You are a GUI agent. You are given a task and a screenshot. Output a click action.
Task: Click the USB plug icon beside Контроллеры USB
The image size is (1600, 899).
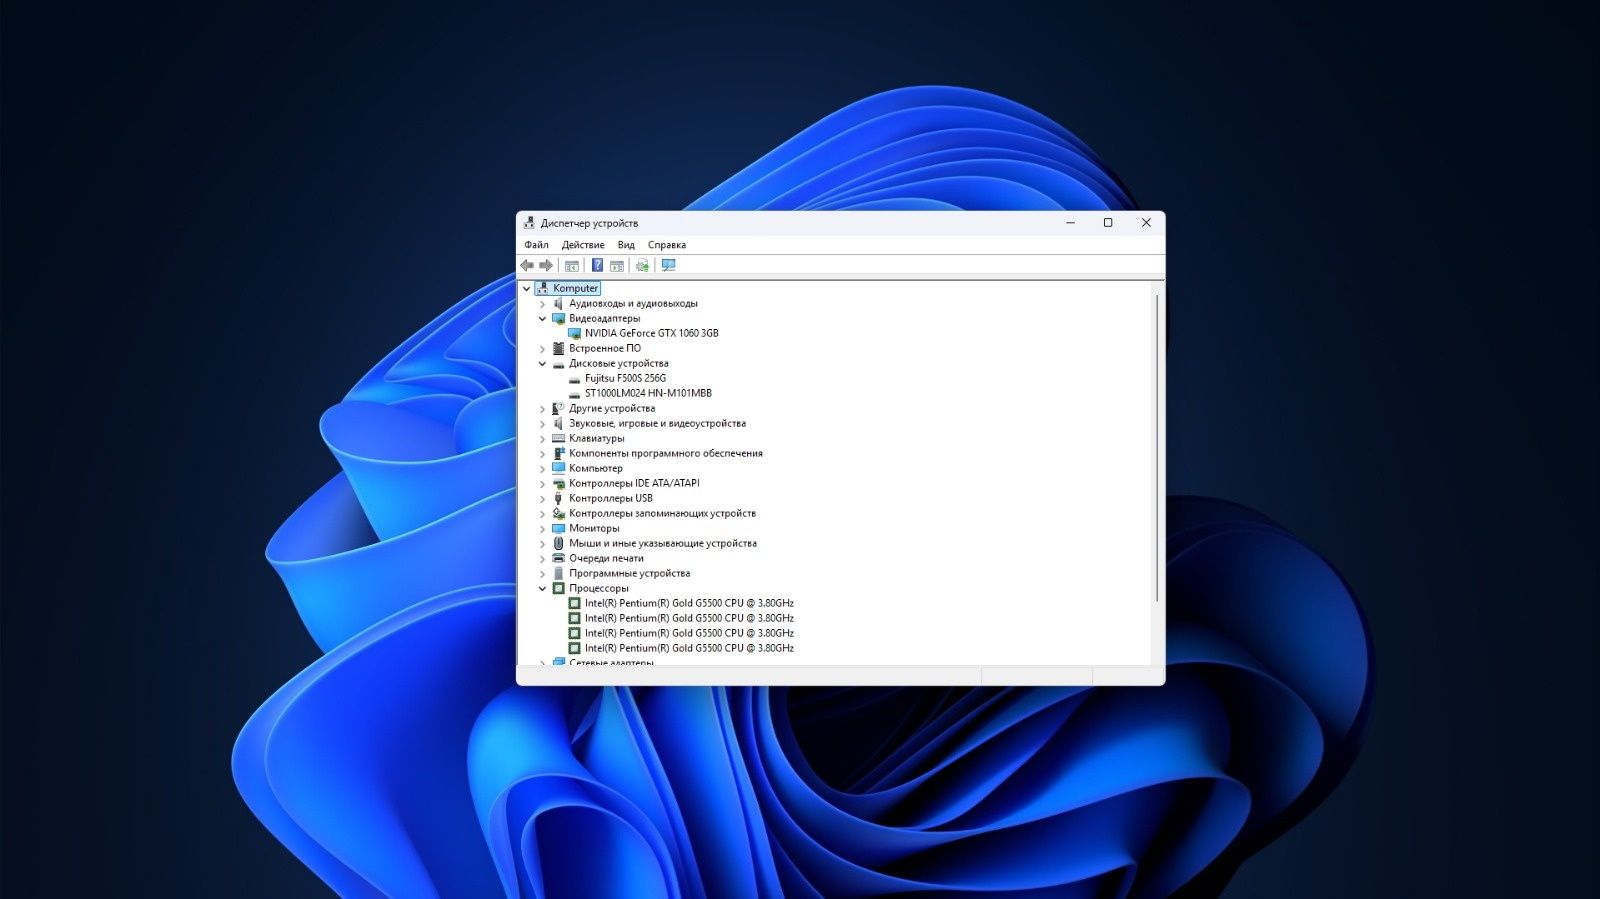(x=558, y=498)
